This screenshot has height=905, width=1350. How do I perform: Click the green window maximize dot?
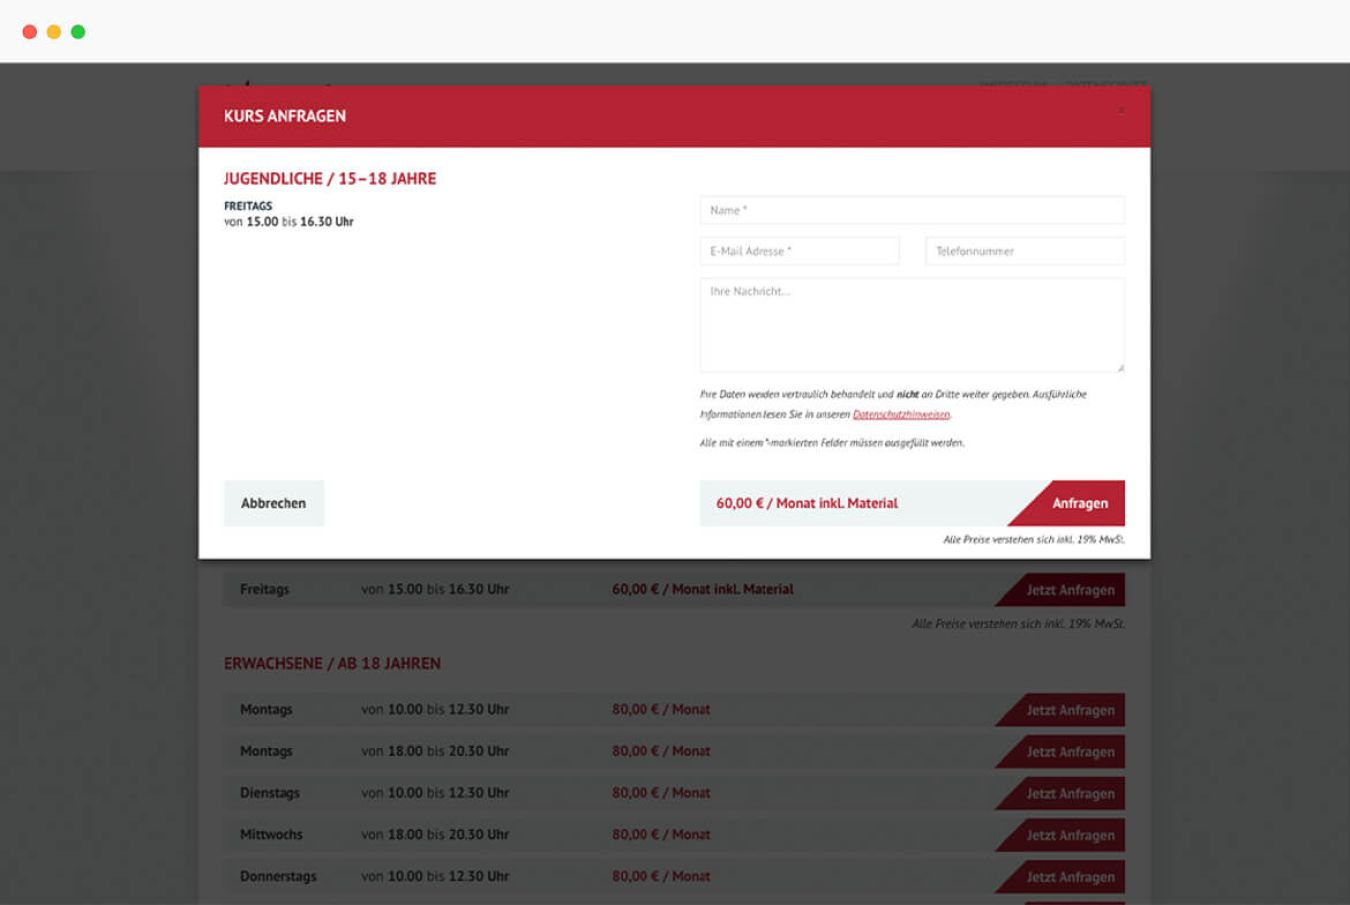pos(78,32)
